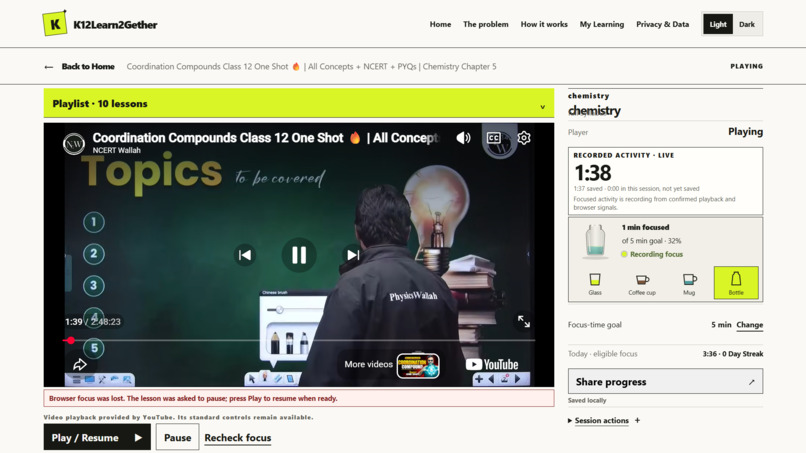
Task: Skip to previous video icon
Action: (x=245, y=255)
